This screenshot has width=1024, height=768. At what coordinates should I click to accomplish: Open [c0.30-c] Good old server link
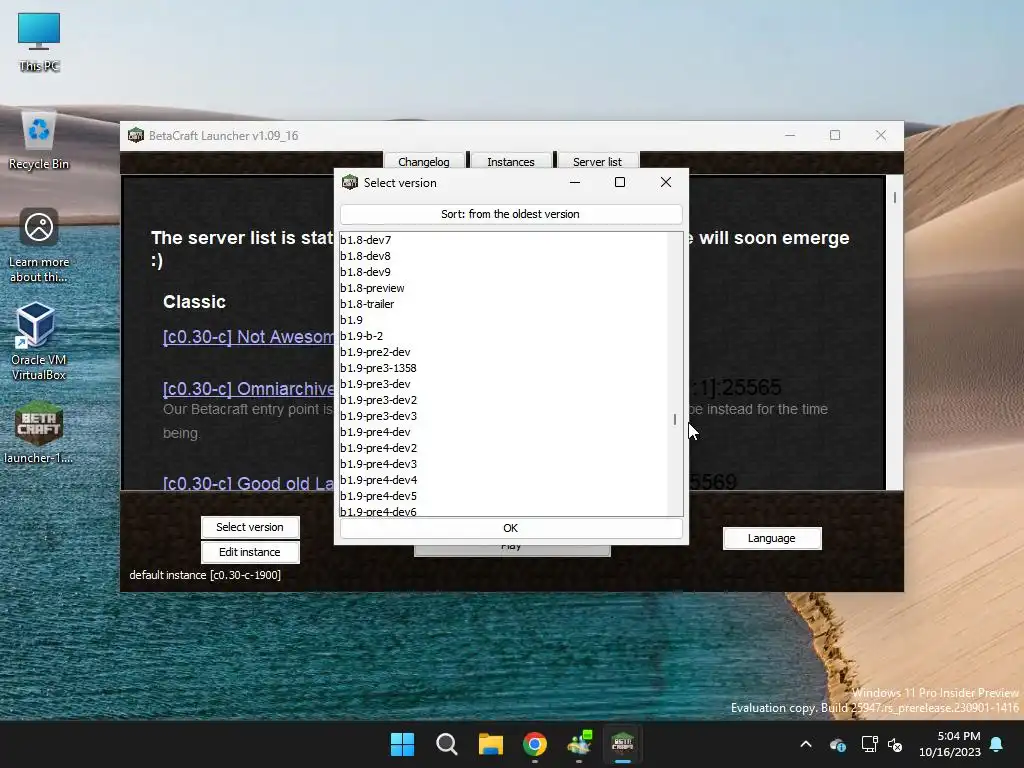248,483
